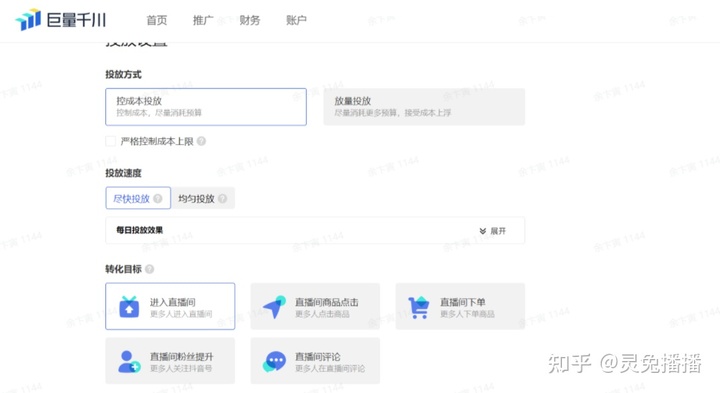
Task: Click help icon inside 尽快投放
Action: coord(158,198)
